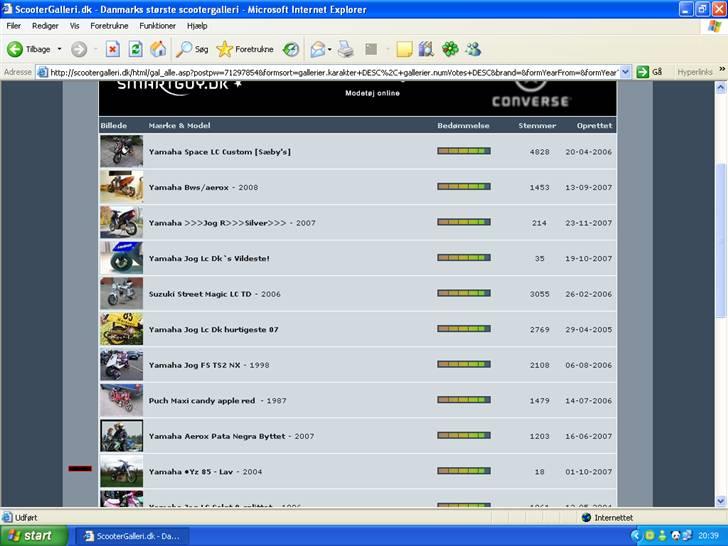728x546 pixels.
Task: Sort by Stemmer column header
Action: [x=537, y=125]
